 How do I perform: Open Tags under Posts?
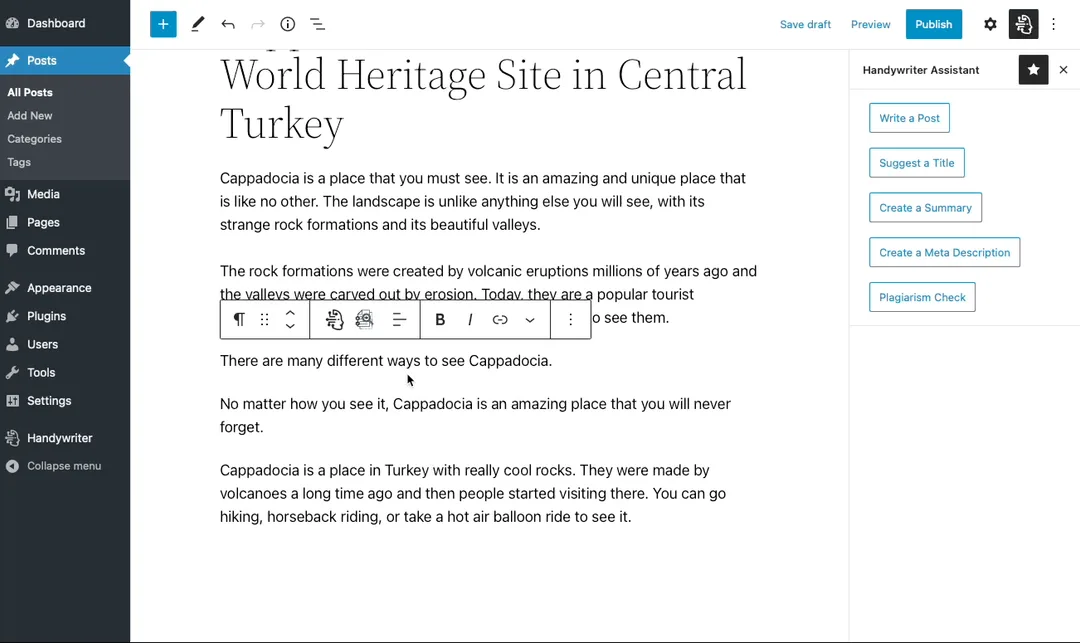pos(19,162)
